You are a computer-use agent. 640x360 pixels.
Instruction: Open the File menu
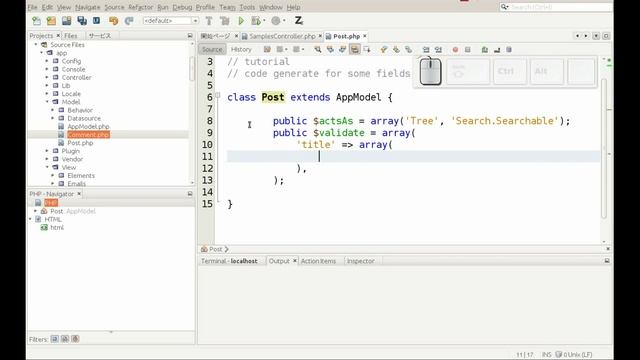click(32, 7)
